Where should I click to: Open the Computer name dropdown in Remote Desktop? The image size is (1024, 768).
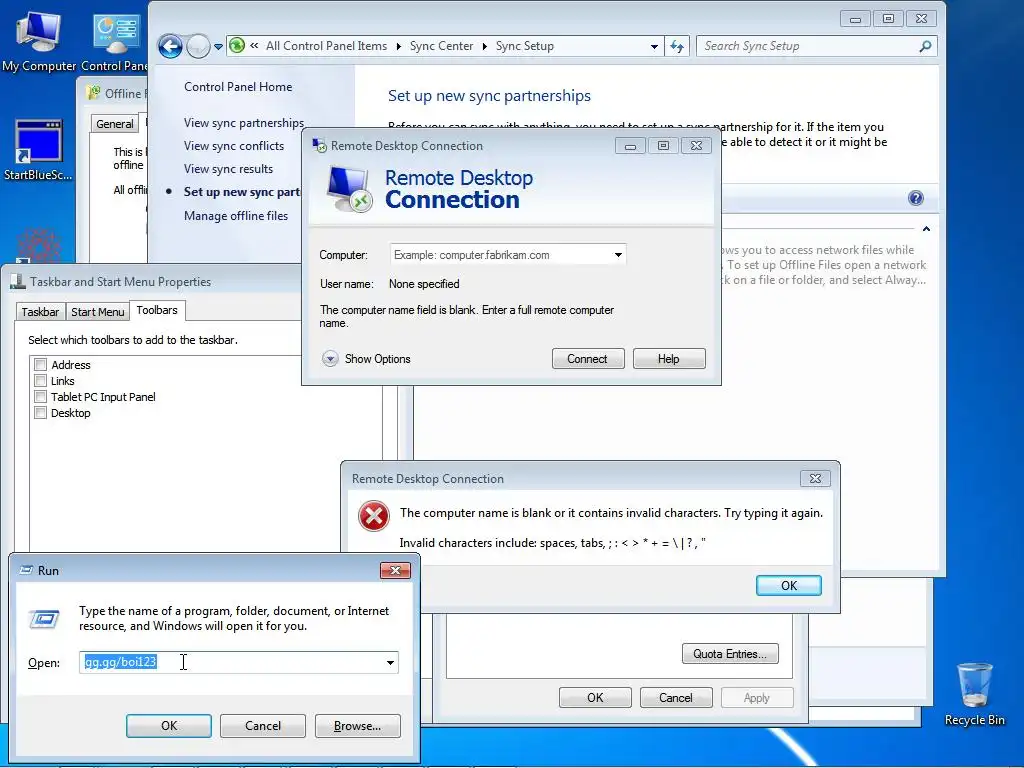pos(618,255)
